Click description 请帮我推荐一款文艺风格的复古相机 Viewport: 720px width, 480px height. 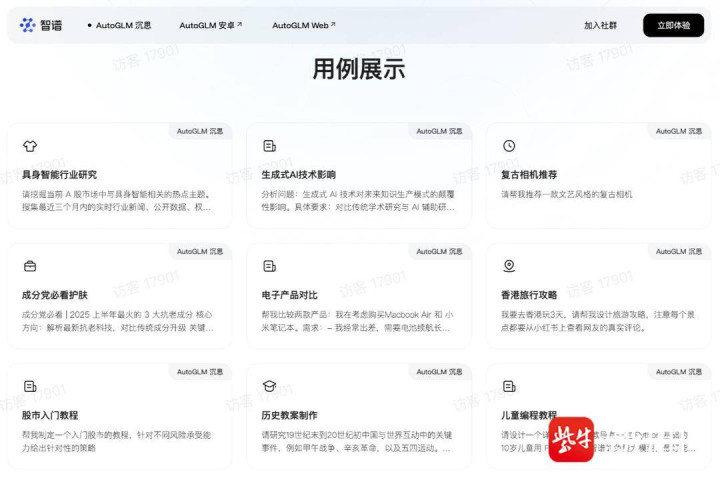(567, 194)
